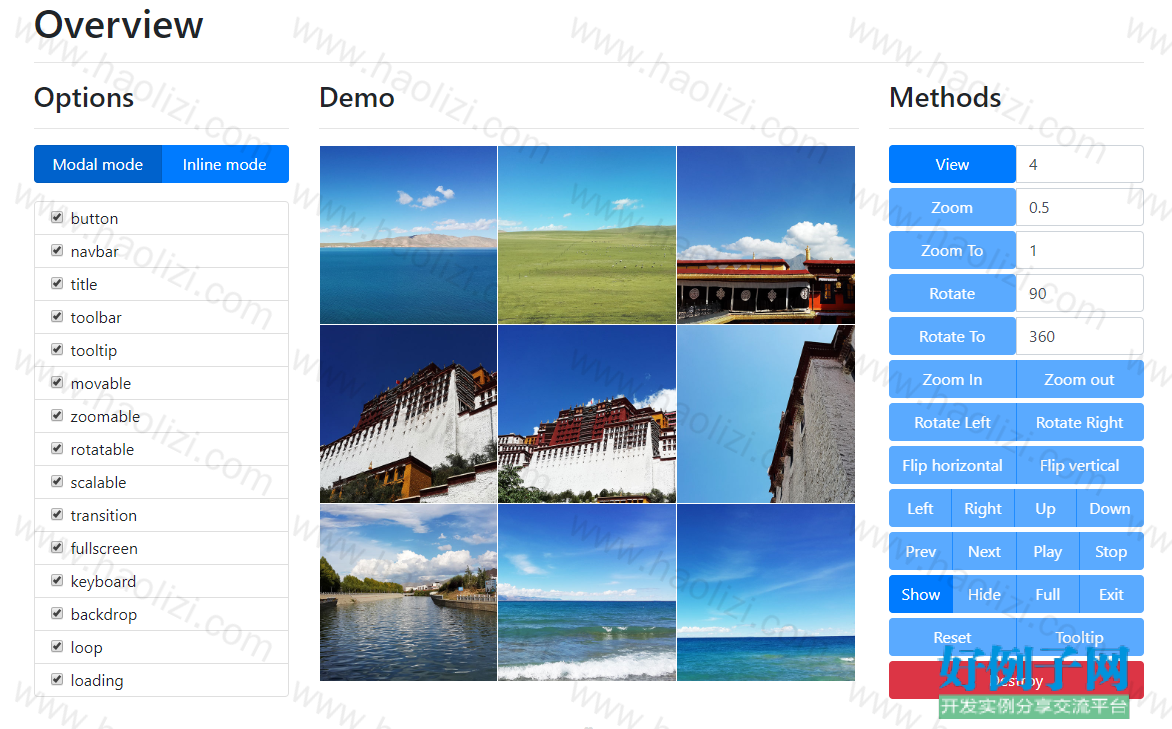Click the Full button

point(1048,594)
